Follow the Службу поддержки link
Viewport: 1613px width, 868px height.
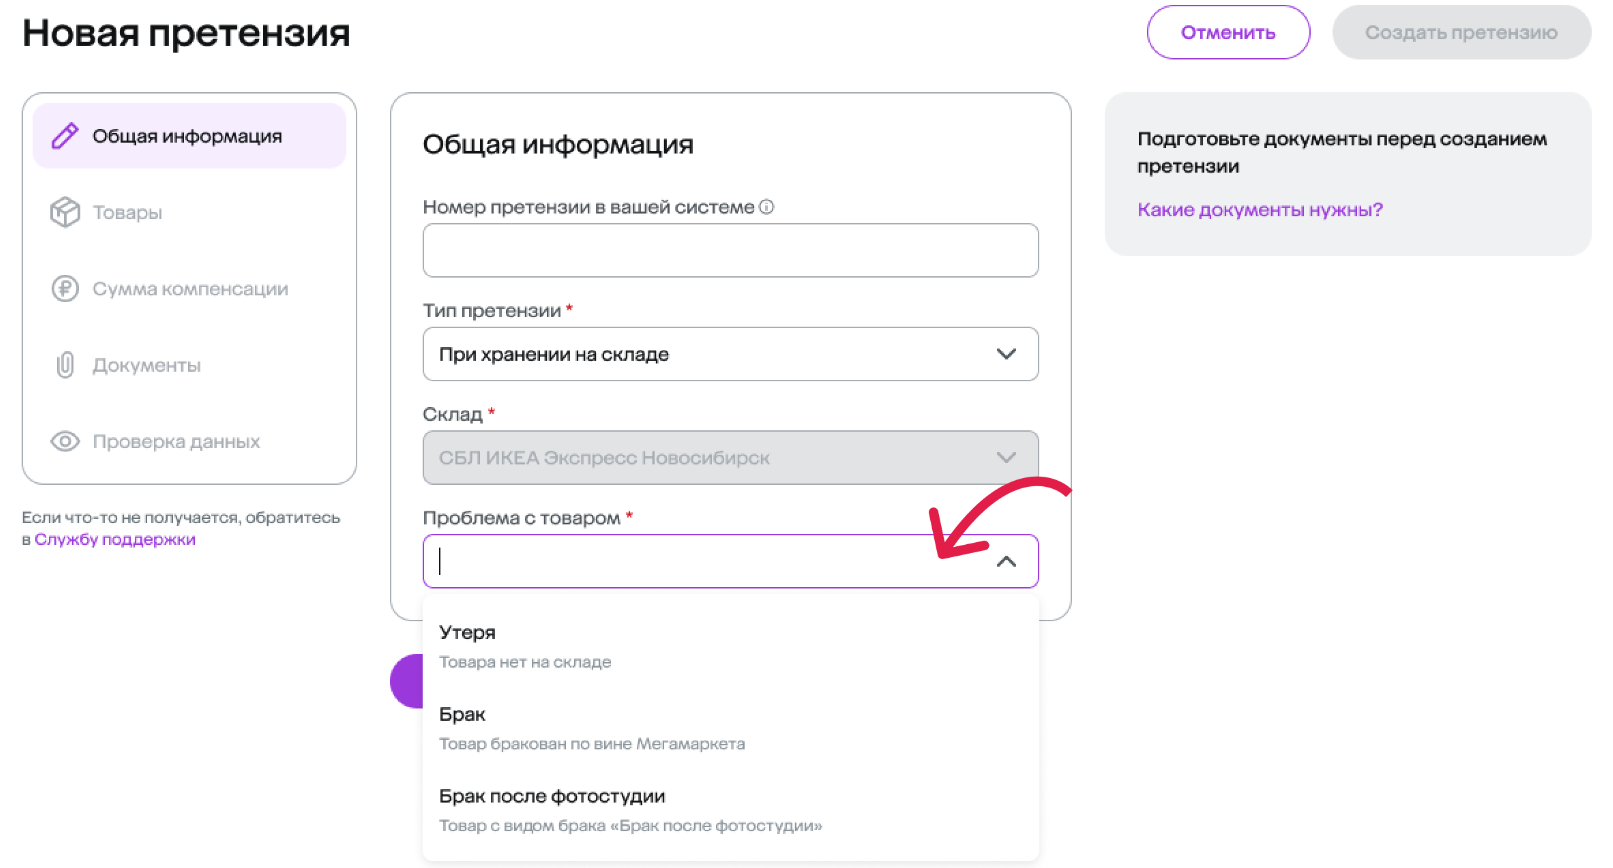pos(115,540)
